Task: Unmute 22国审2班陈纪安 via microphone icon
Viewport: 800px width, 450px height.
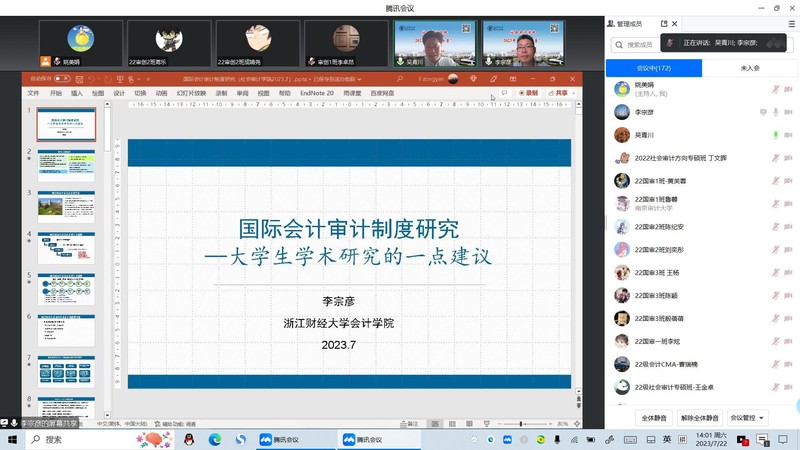Action: tap(775, 226)
